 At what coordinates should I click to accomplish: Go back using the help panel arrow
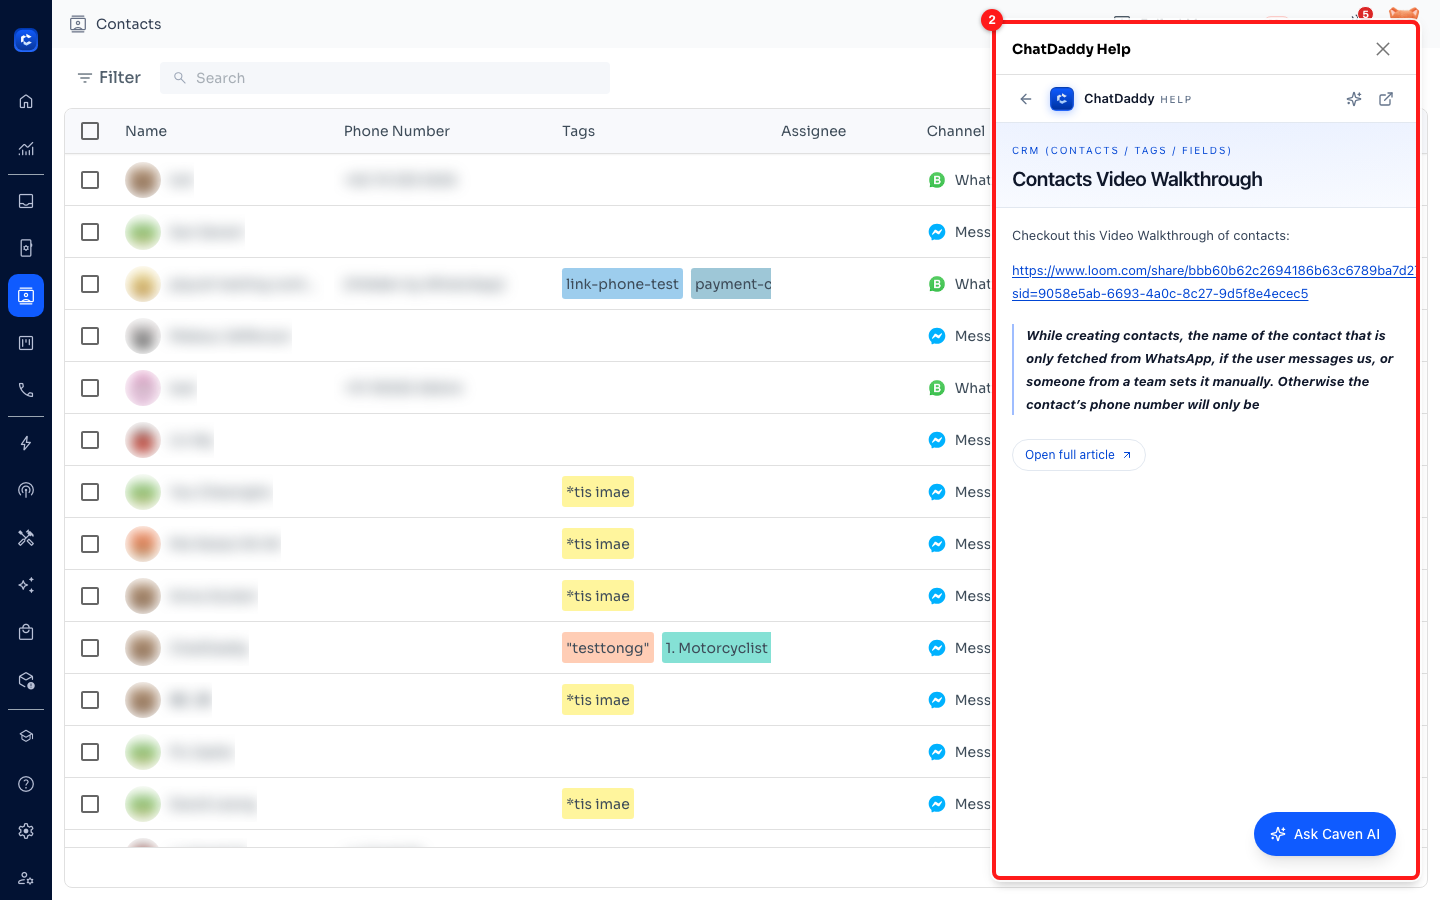pyautogui.click(x=1026, y=99)
